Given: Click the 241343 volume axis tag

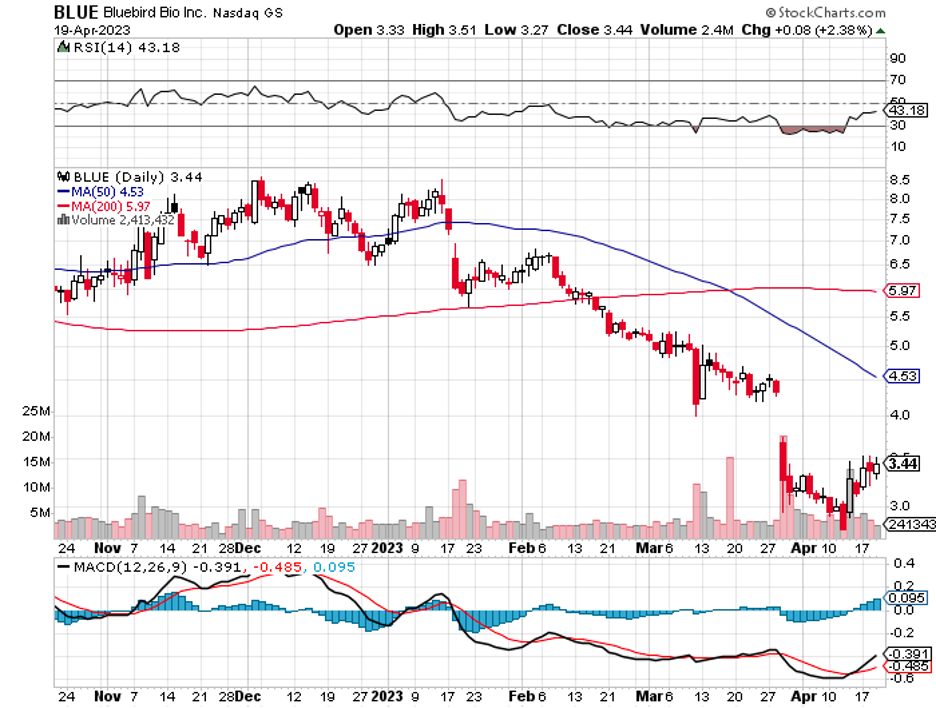Looking at the screenshot, I should [x=911, y=524].
